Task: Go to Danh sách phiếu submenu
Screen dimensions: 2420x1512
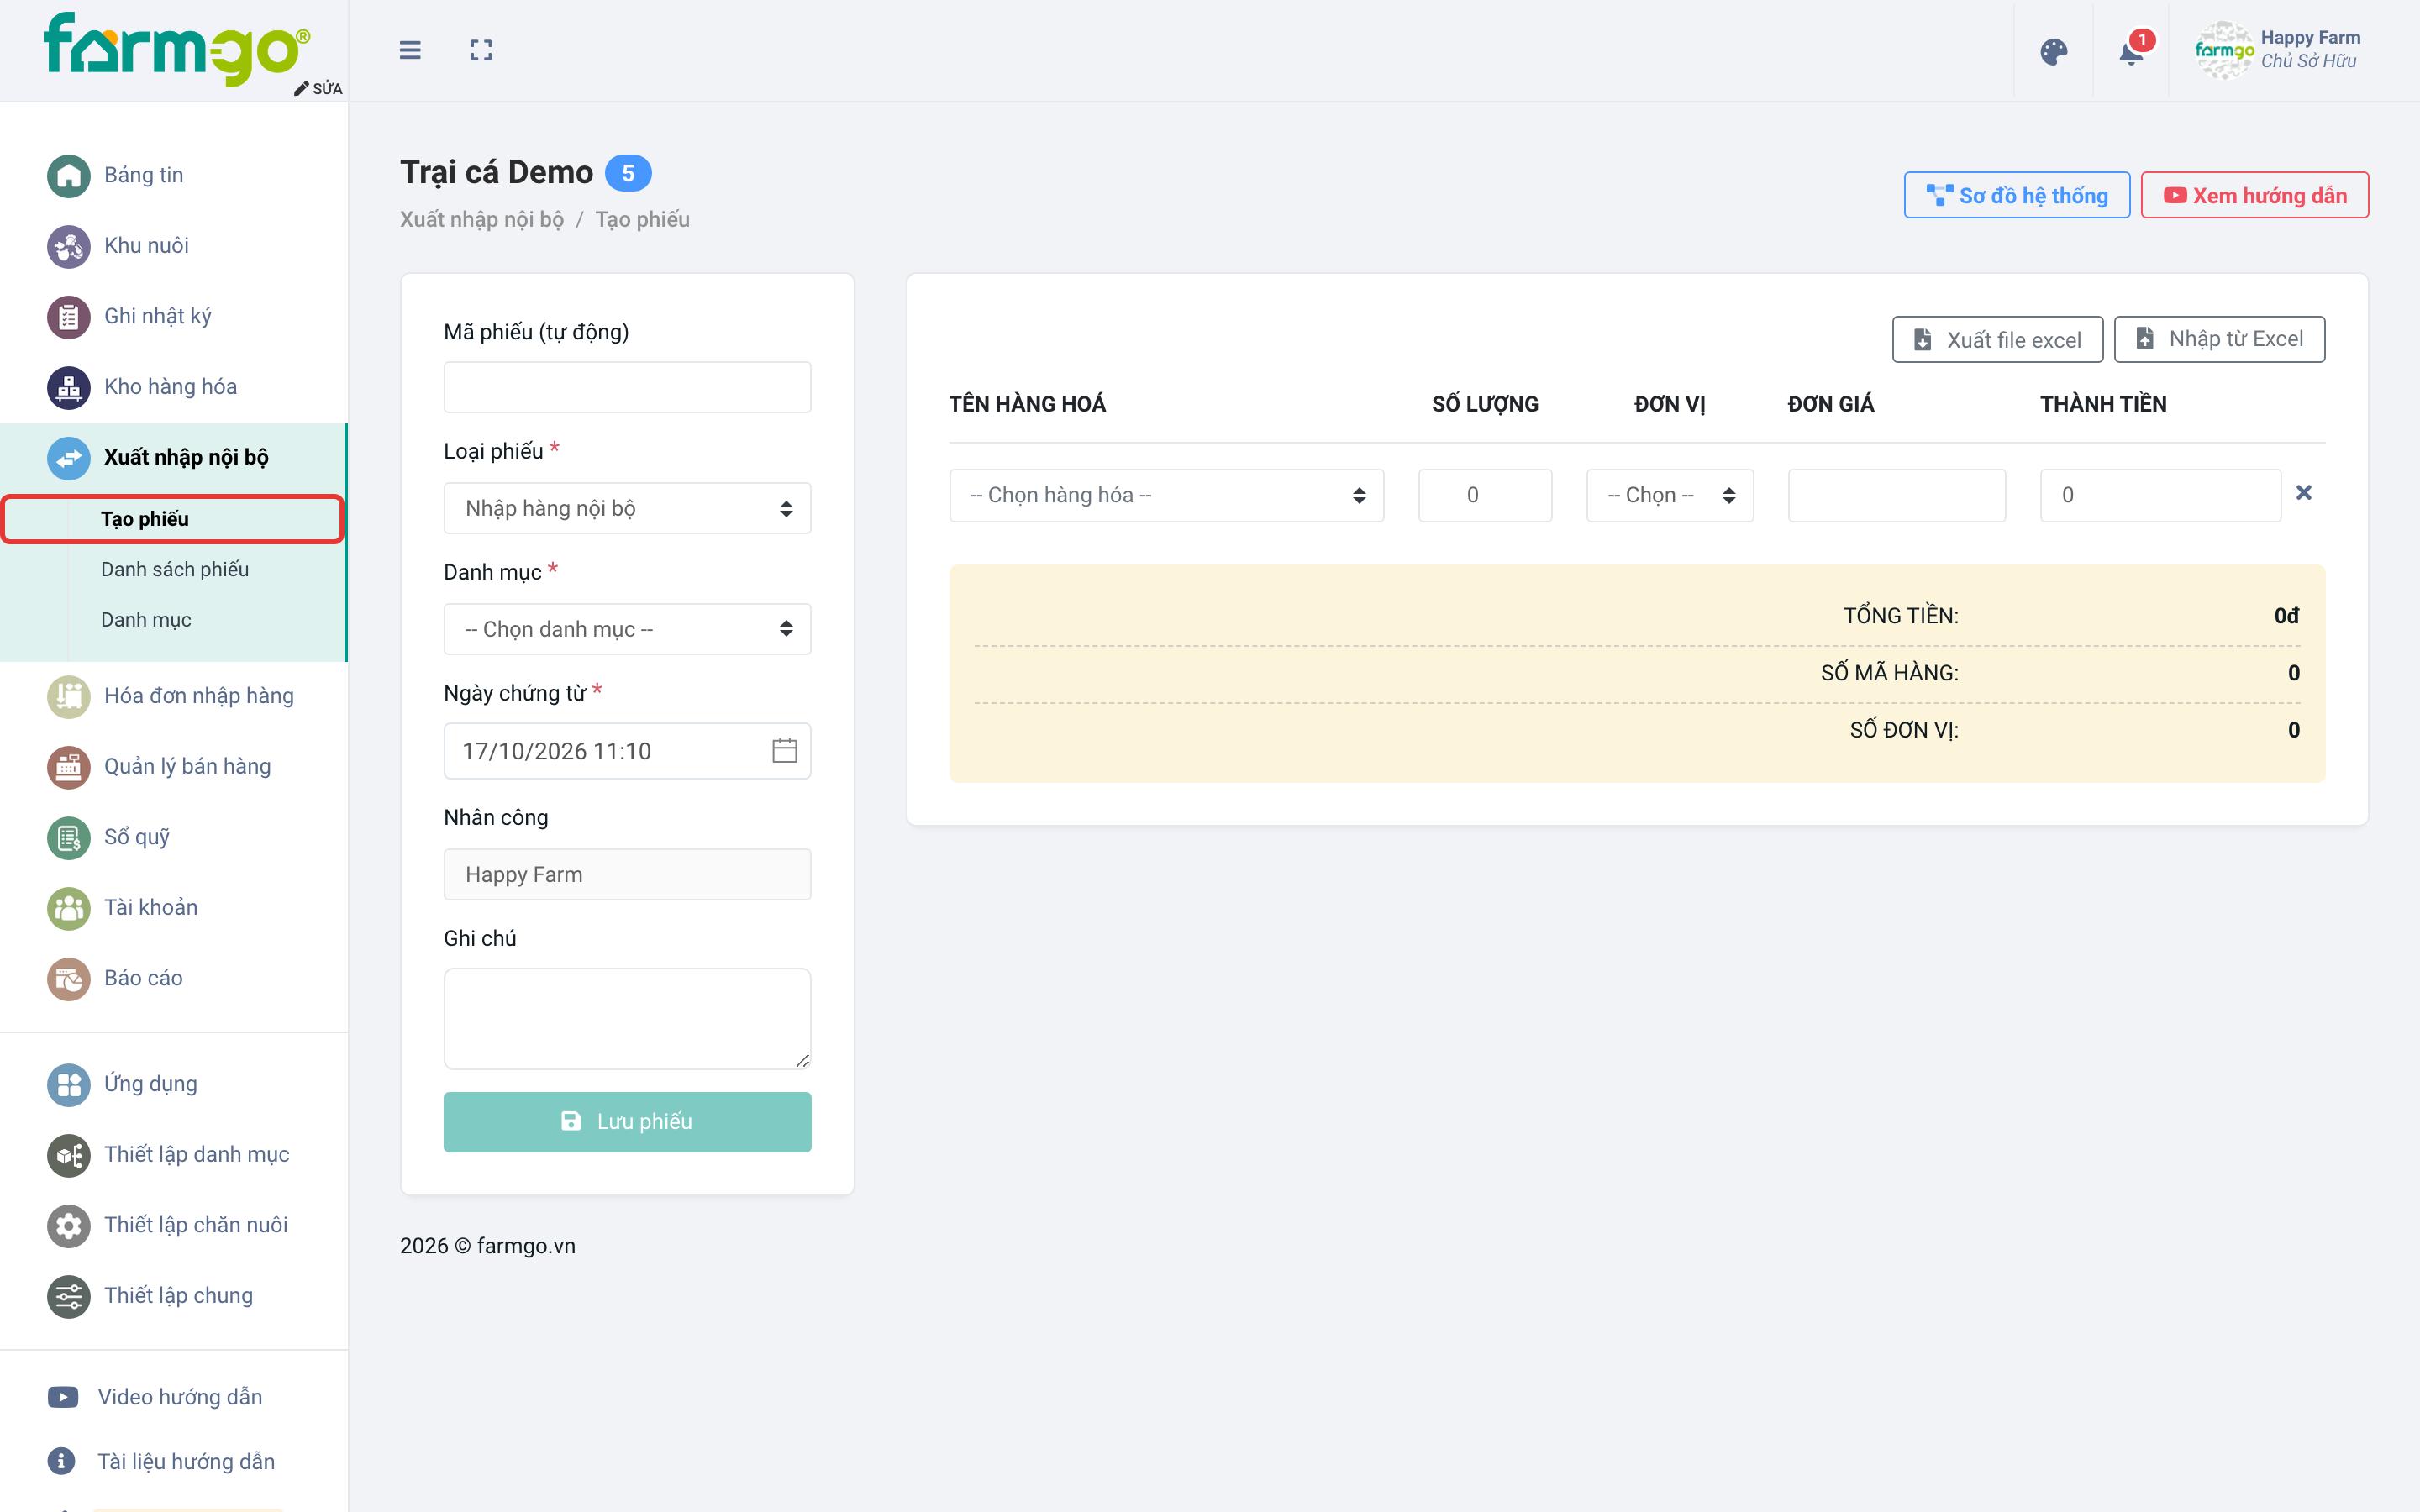Action: pyautogui.click(x=174, y=569)
